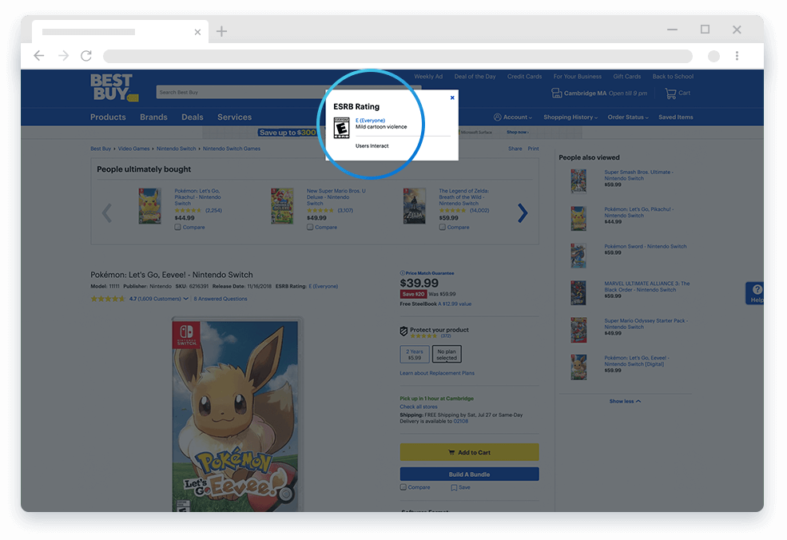Click E (Everyone) ESRB rating link
Viewport: 787px width, 540px height.
pyautogui.click(x=323, y=286)
